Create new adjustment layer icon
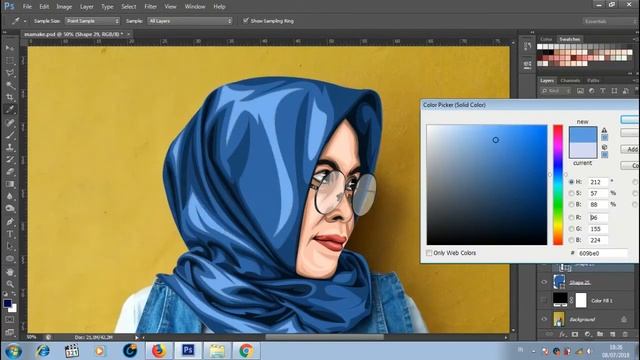Viewport: 640px width, 360px height. pos(587,334)
